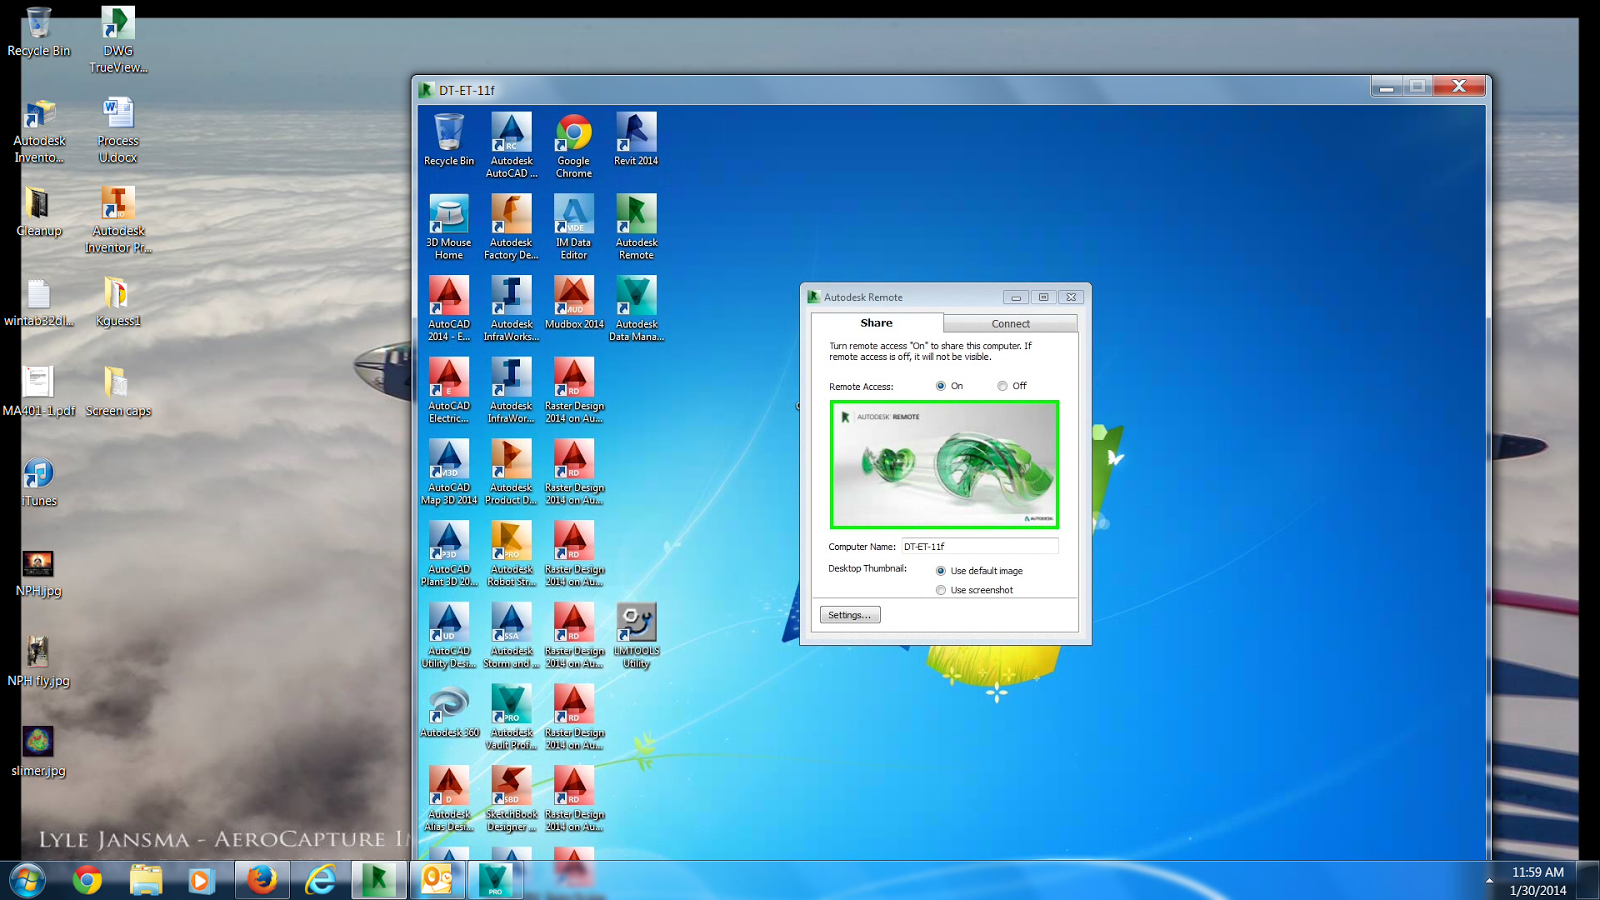Launch Autodesk 360 on remote desktop
1600x900 pixels.
pyautogui.click(x=449, y=712)
